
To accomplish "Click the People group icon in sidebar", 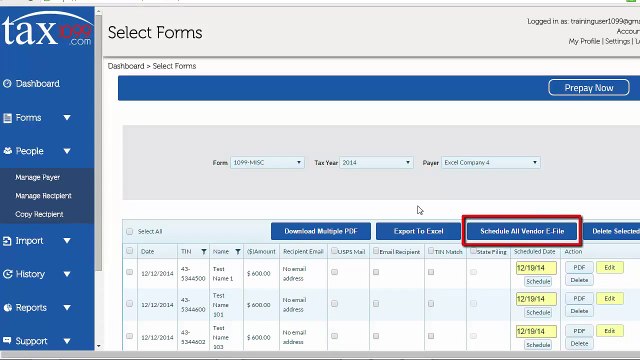I will click(7, 151).
